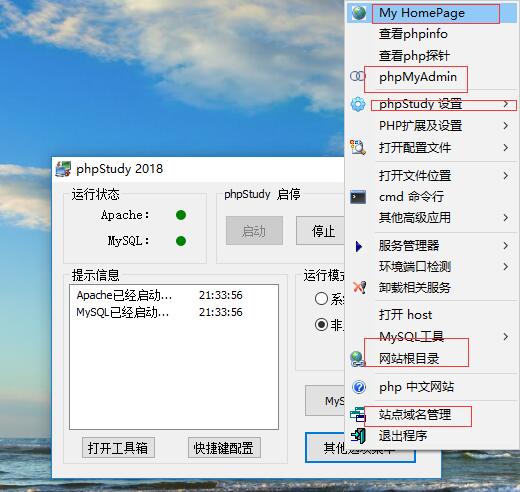Expand the MySQL工具 submenu arrow
Screen dimensions: 520x492
click(x=506, y=337)
